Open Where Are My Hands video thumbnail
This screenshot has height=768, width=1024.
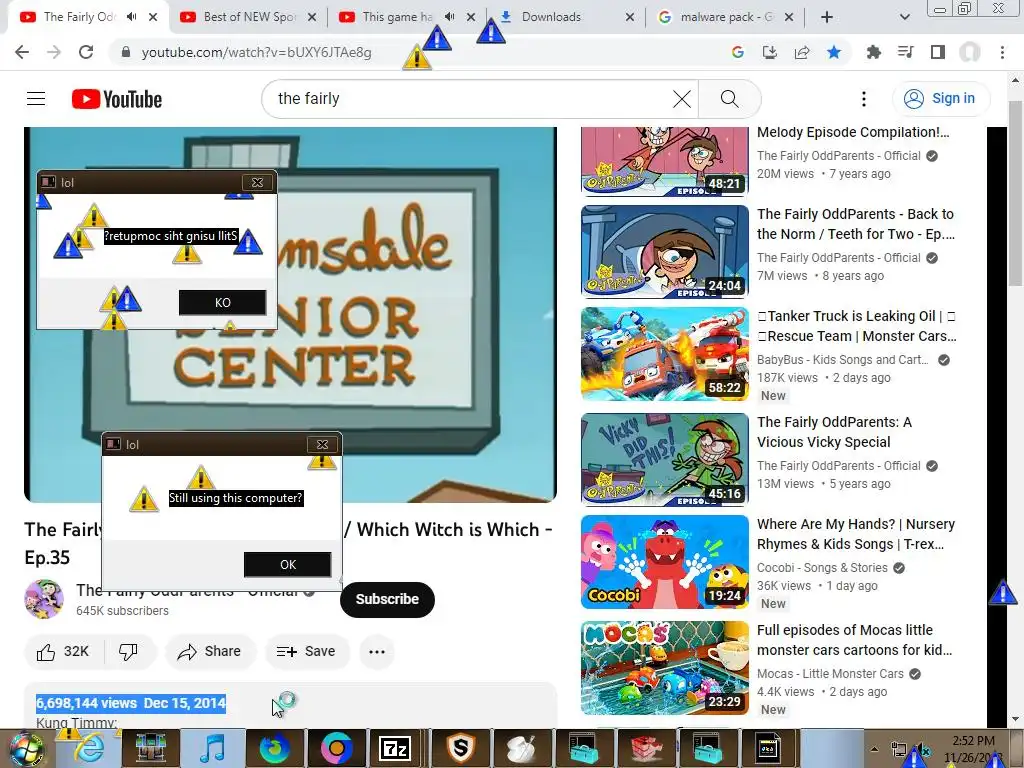click(x=665, y=562)
